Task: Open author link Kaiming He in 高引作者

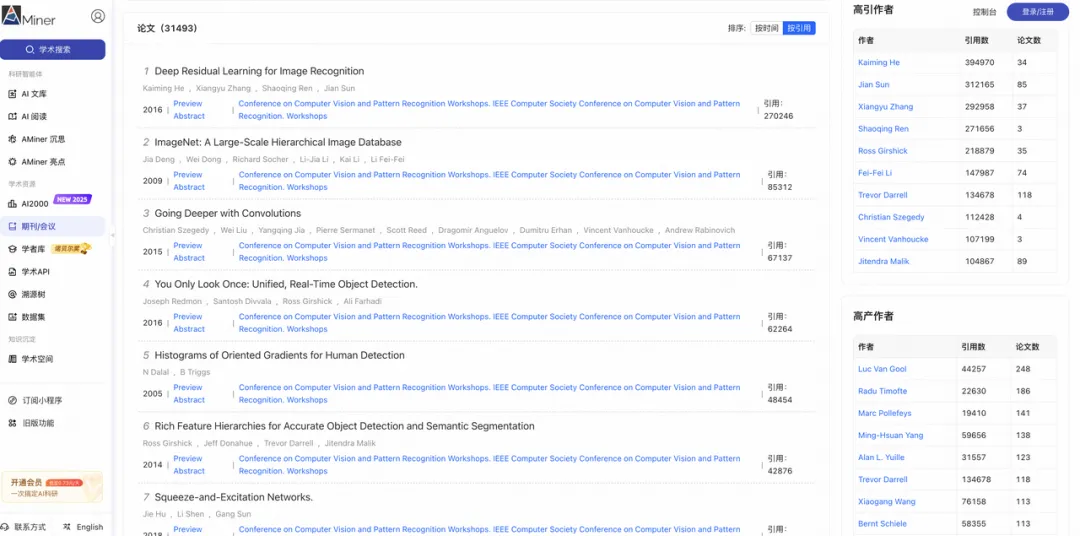Action: coord(879,63)
